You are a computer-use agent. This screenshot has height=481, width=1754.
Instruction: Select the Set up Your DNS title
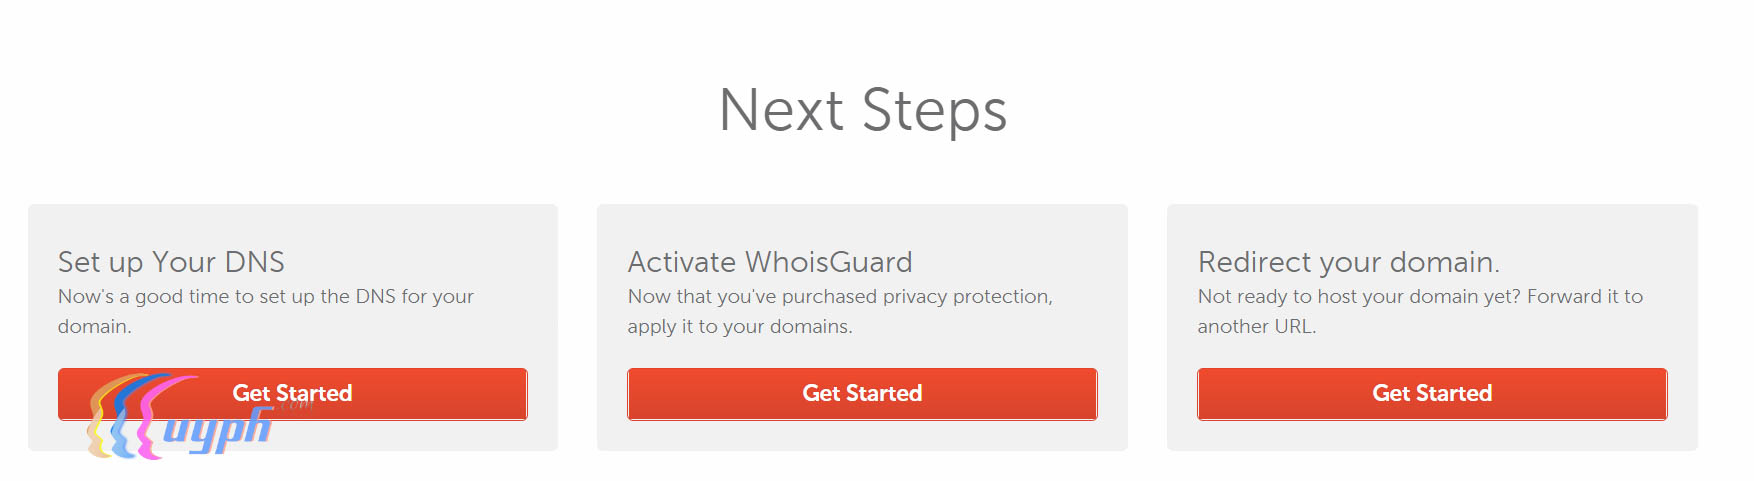(x=171, y=262)
